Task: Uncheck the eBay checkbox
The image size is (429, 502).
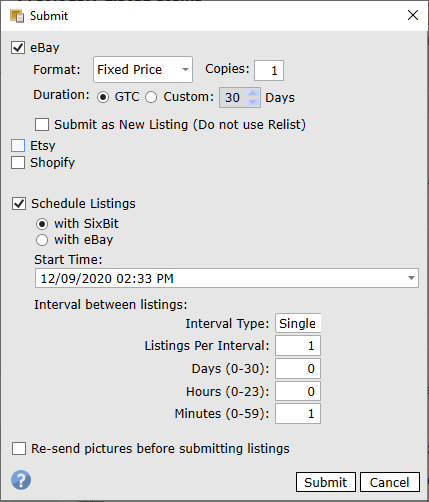Action: [x=18, y=48]
